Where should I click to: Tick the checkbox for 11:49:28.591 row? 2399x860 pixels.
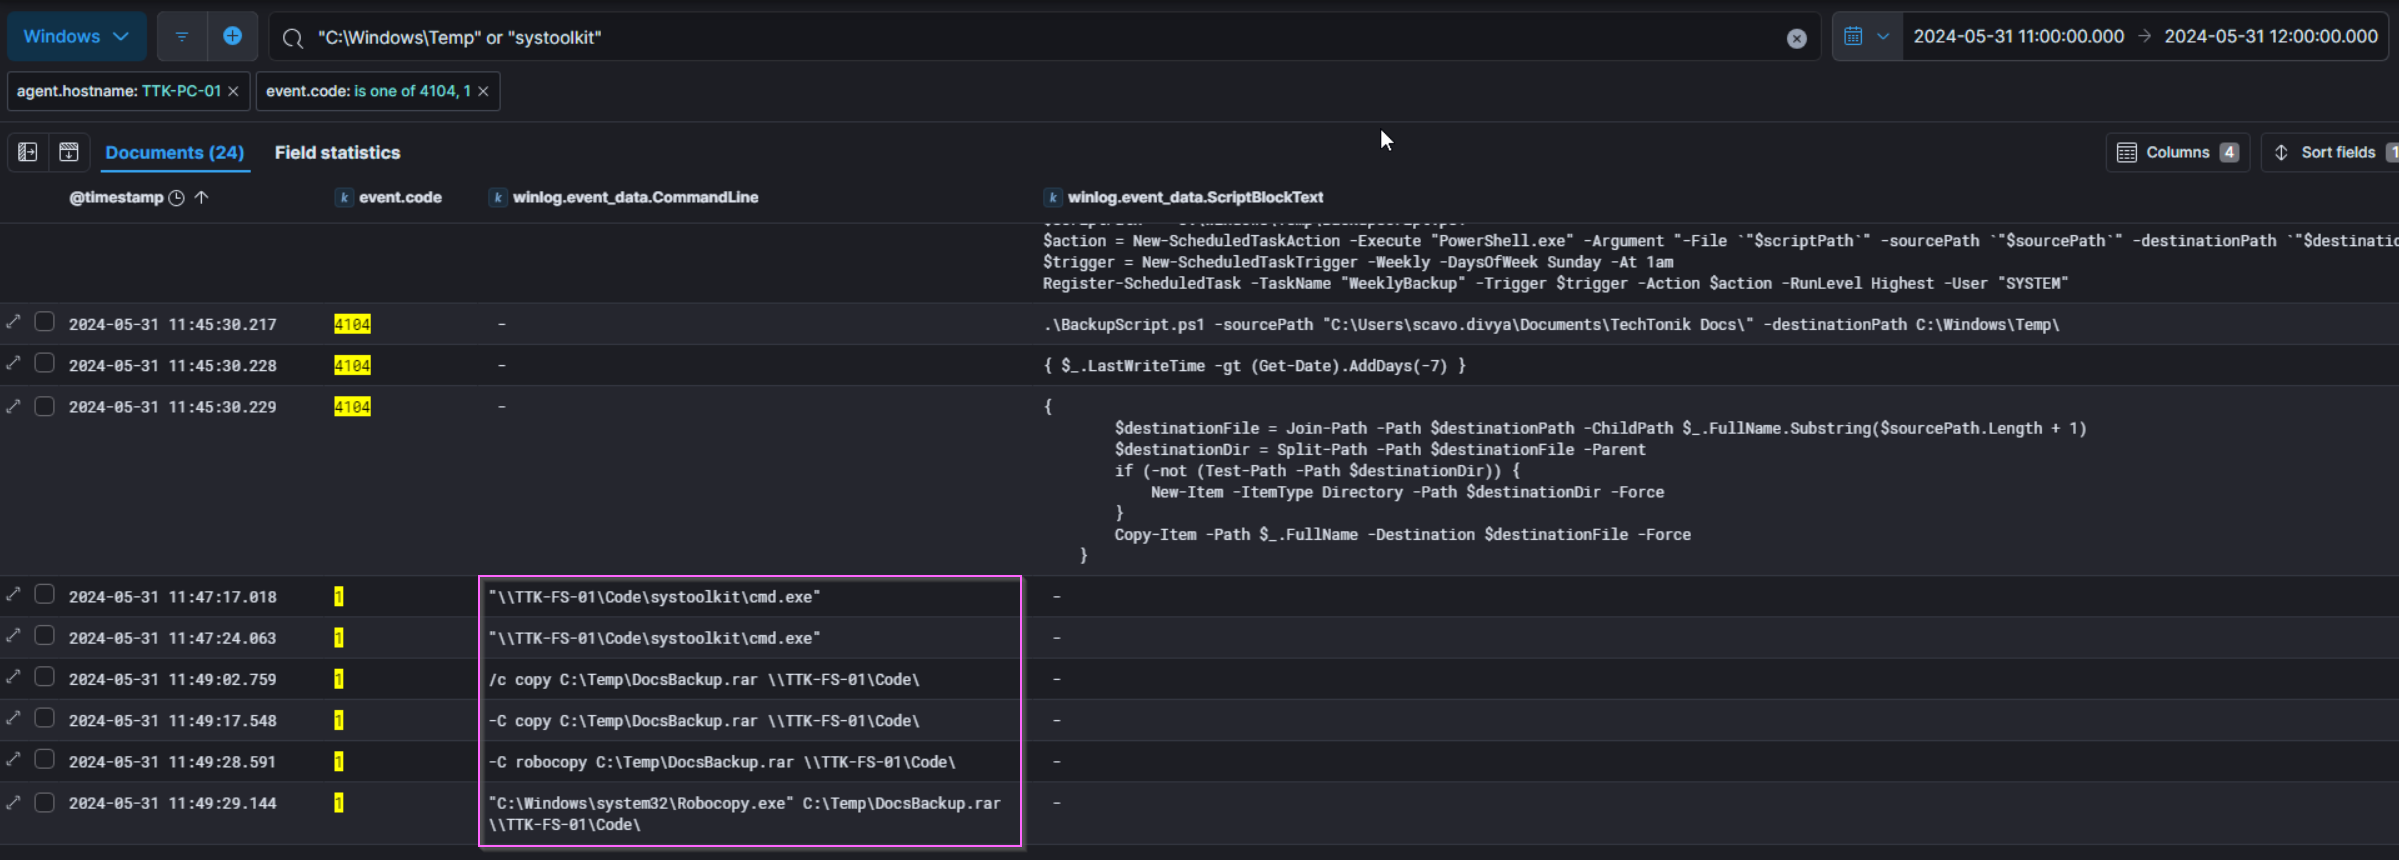44,760
